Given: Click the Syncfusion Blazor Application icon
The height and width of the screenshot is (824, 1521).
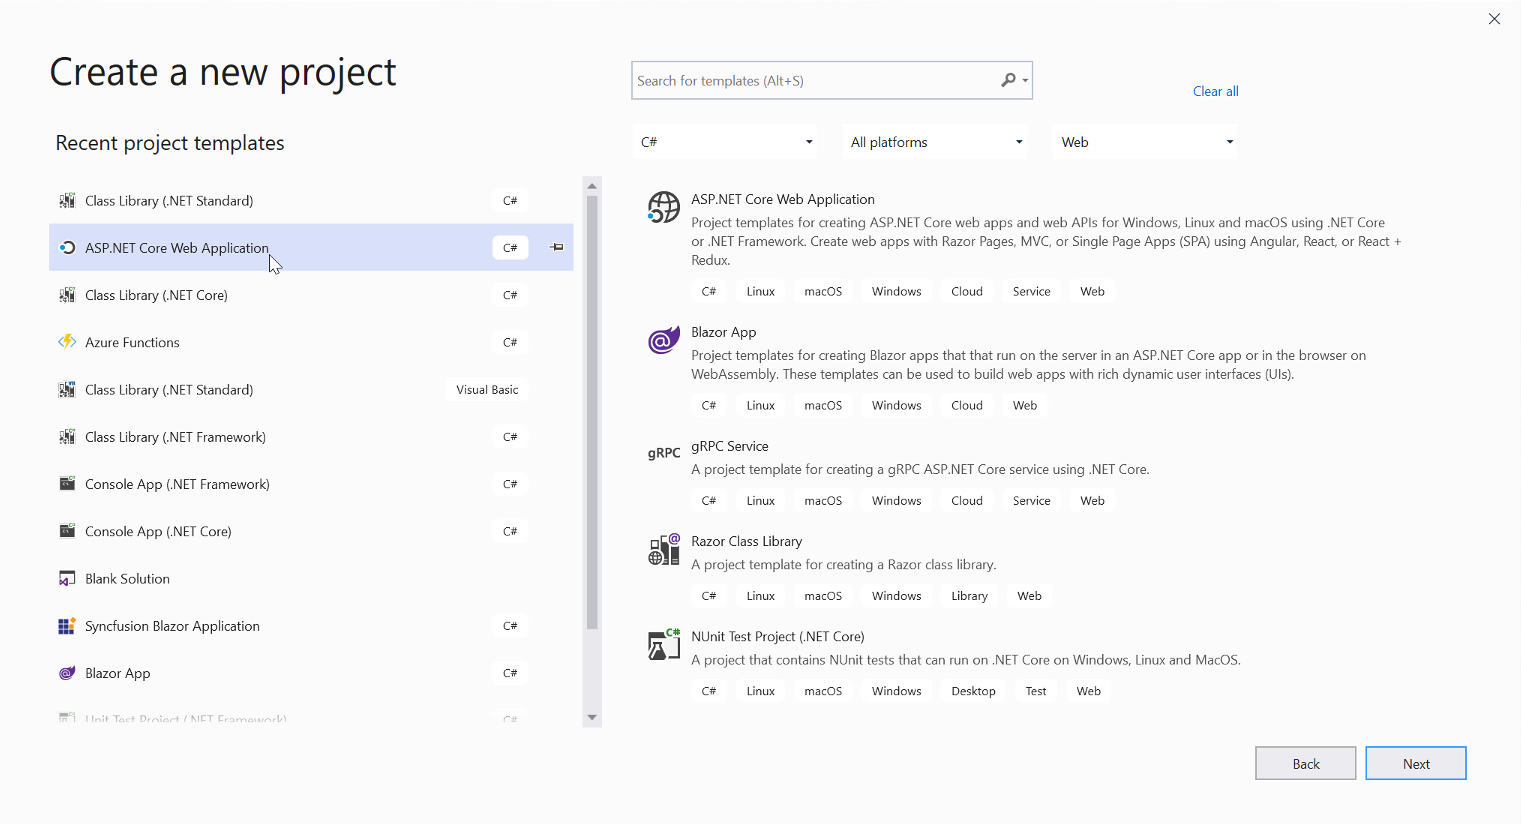Looking at the screenshot, I should click(x=67, y=626).
